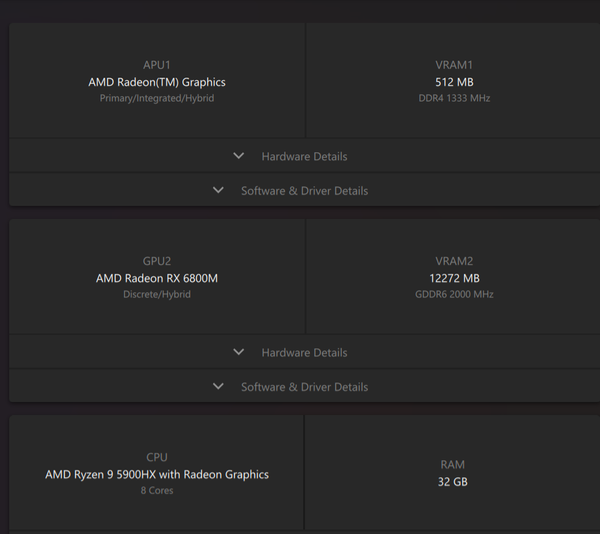Expand Hardware Details under APU1
This screenshot has height=534, width=600.
click(x=304, y=156)
